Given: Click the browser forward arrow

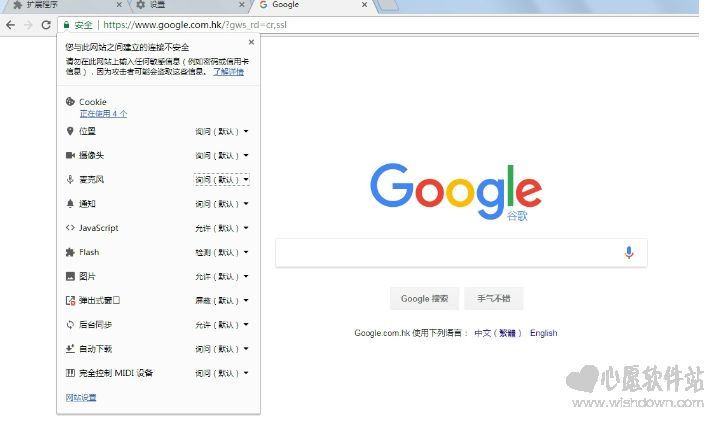Looking at the screenshot, I should (28, 25).
